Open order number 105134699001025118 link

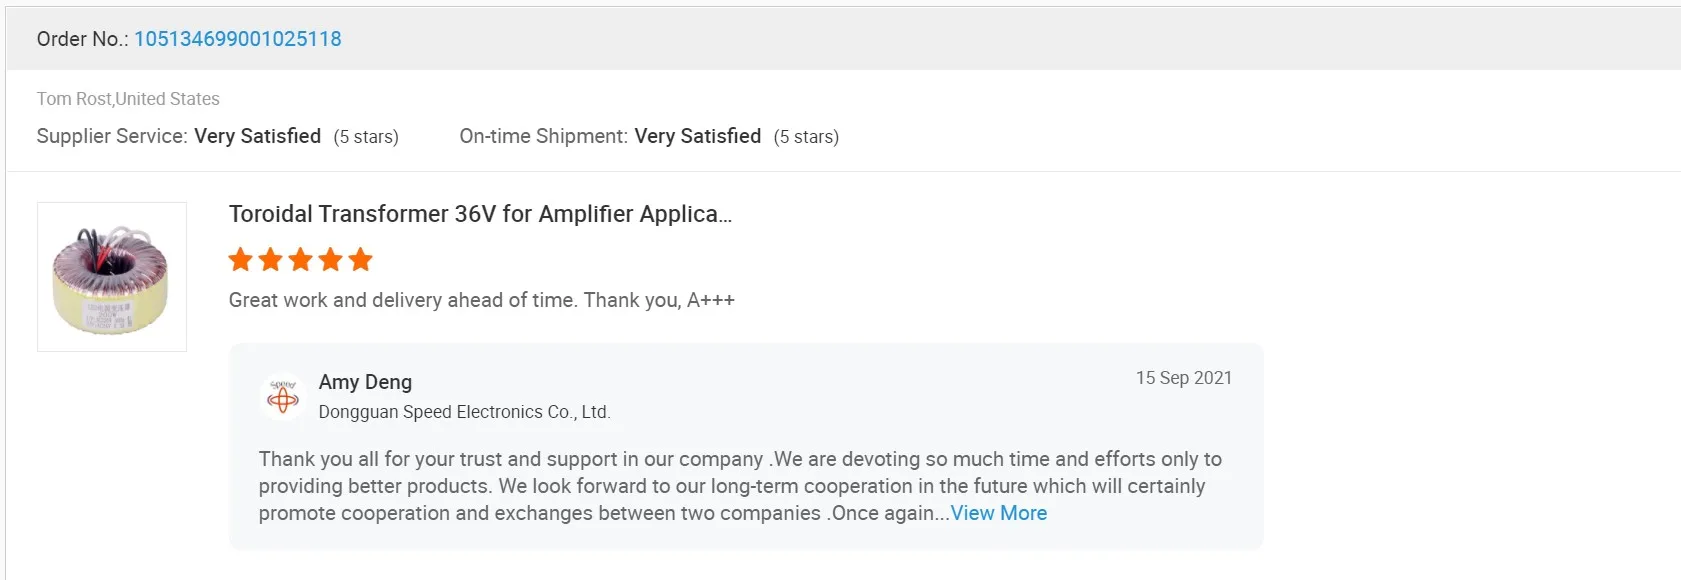point(238,39)
